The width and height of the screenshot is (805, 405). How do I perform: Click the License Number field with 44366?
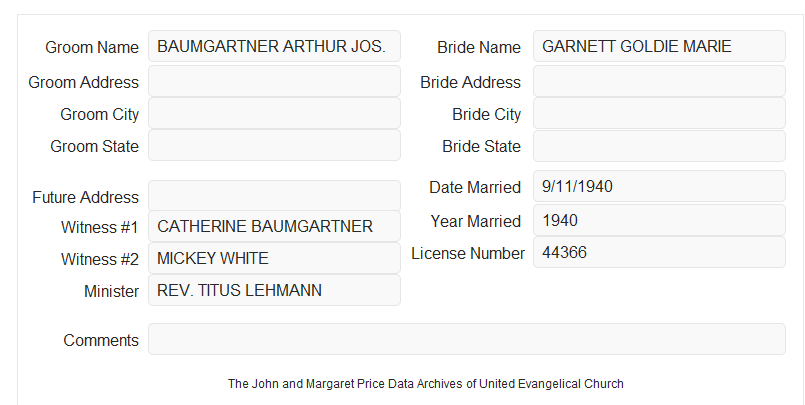pyautogui.click(x=659, y=252)
